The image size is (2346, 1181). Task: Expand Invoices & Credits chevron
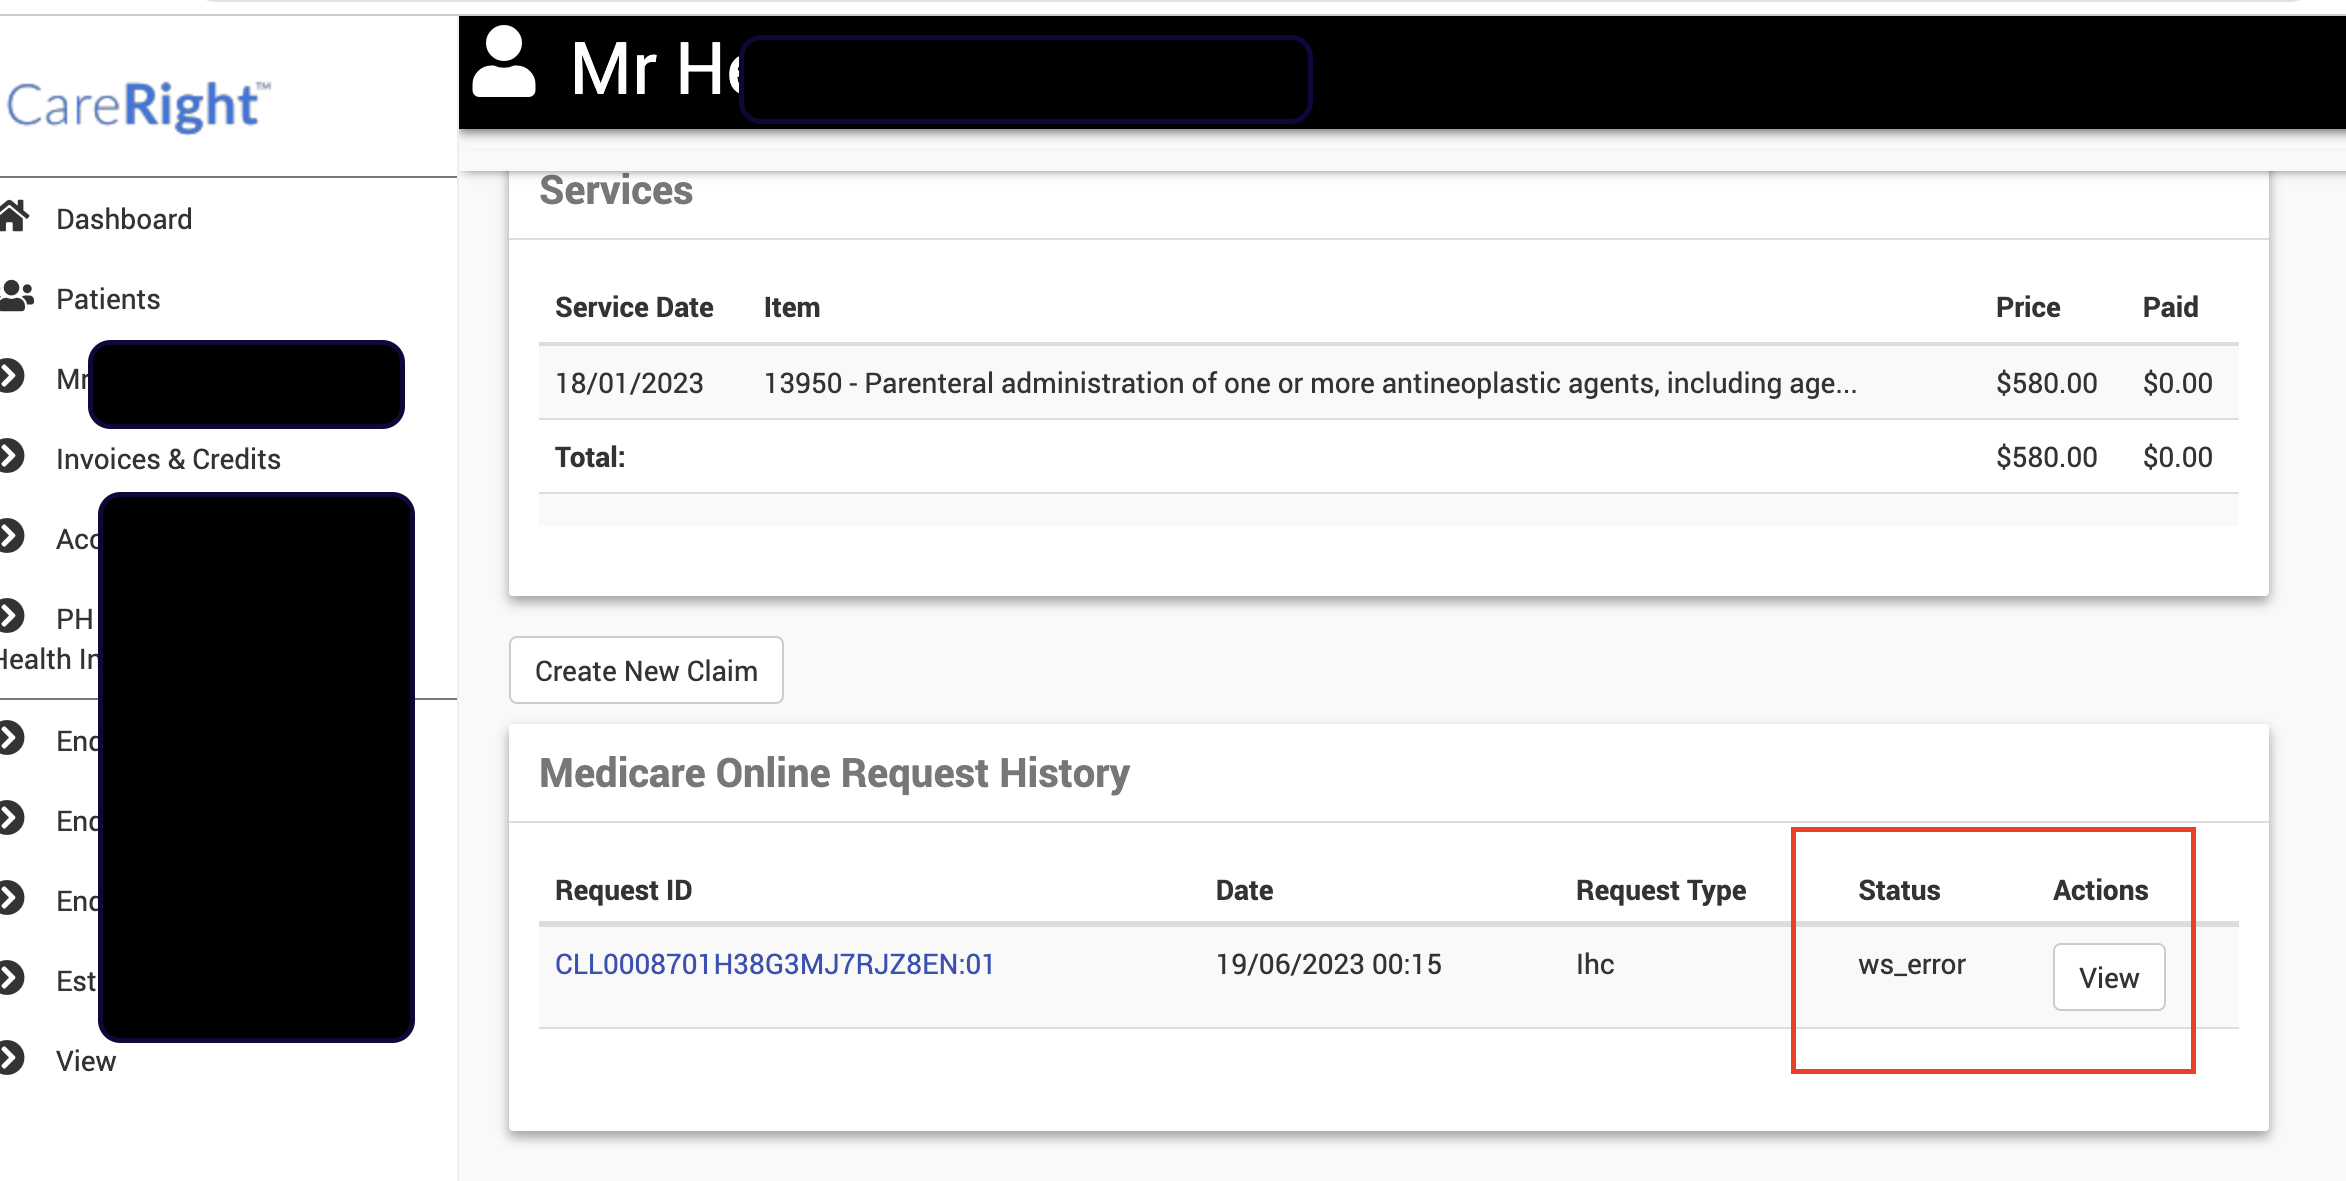pyautogui.click(x=11, y=457)
